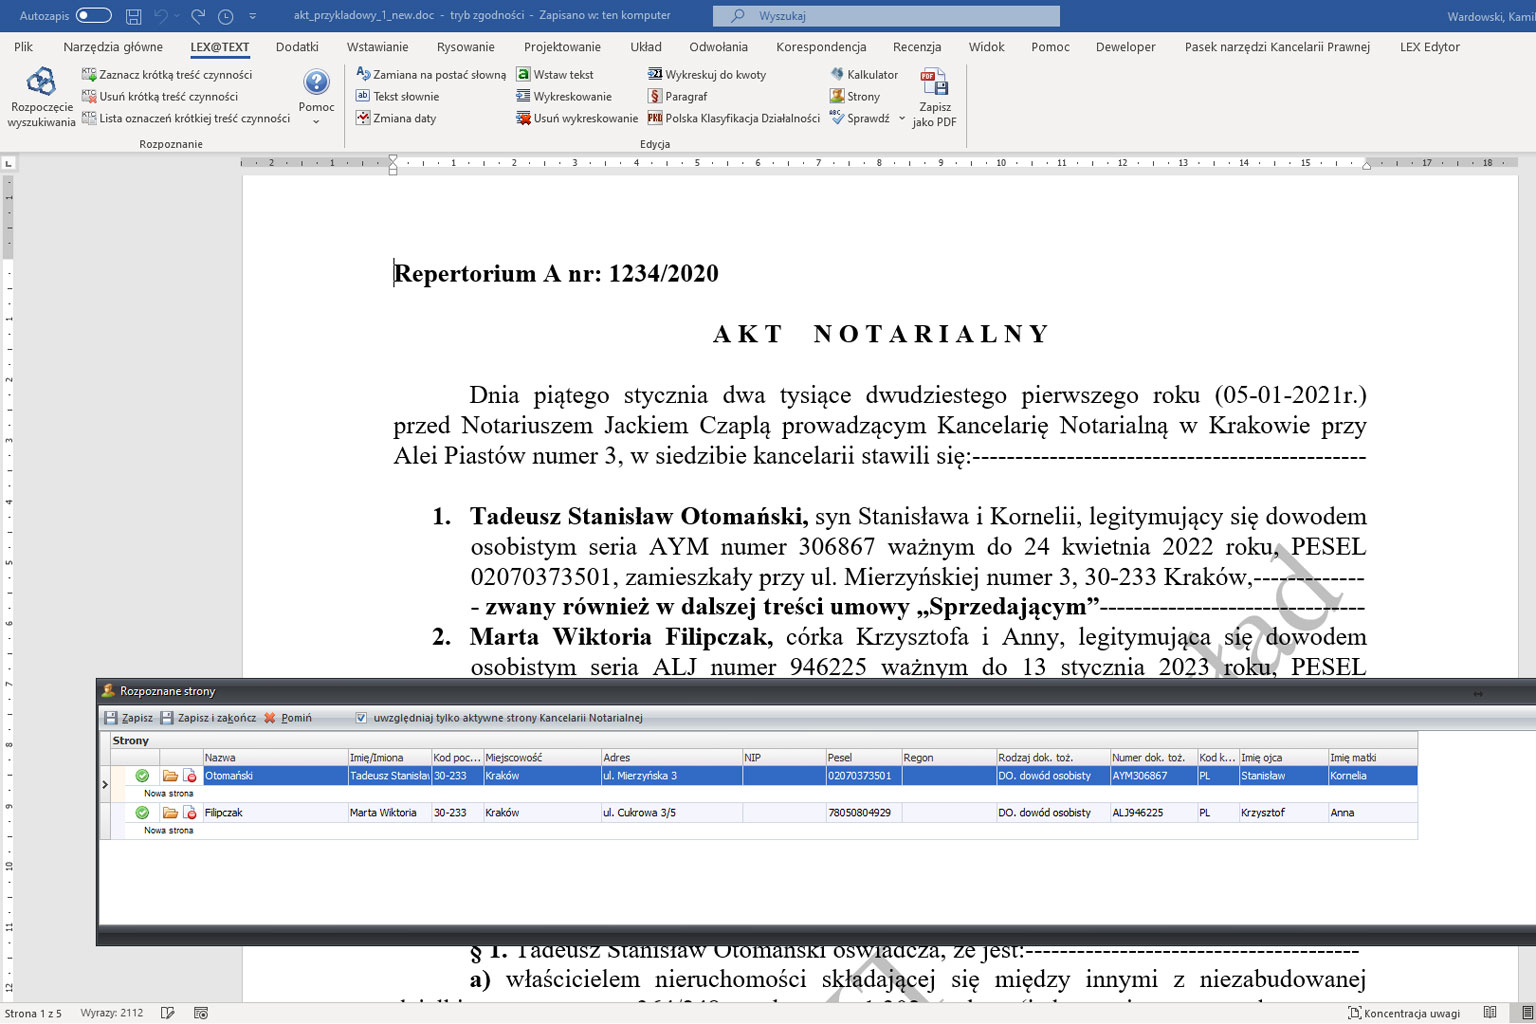The width and height of the screenshot is (1536, 1024).
Task: Click Zapisz jako PDF icon
Action: coord(934,84)
